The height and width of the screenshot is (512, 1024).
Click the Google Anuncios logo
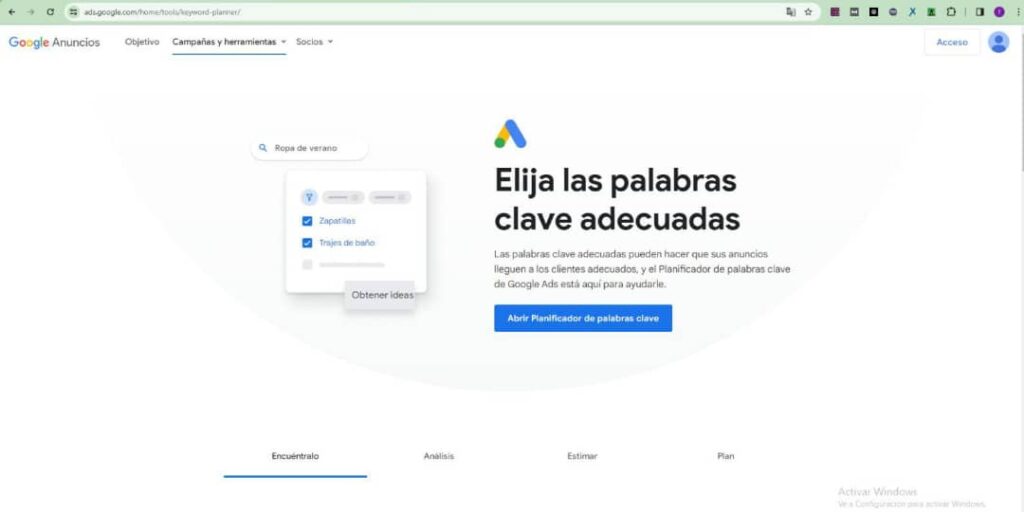point(54,42)
